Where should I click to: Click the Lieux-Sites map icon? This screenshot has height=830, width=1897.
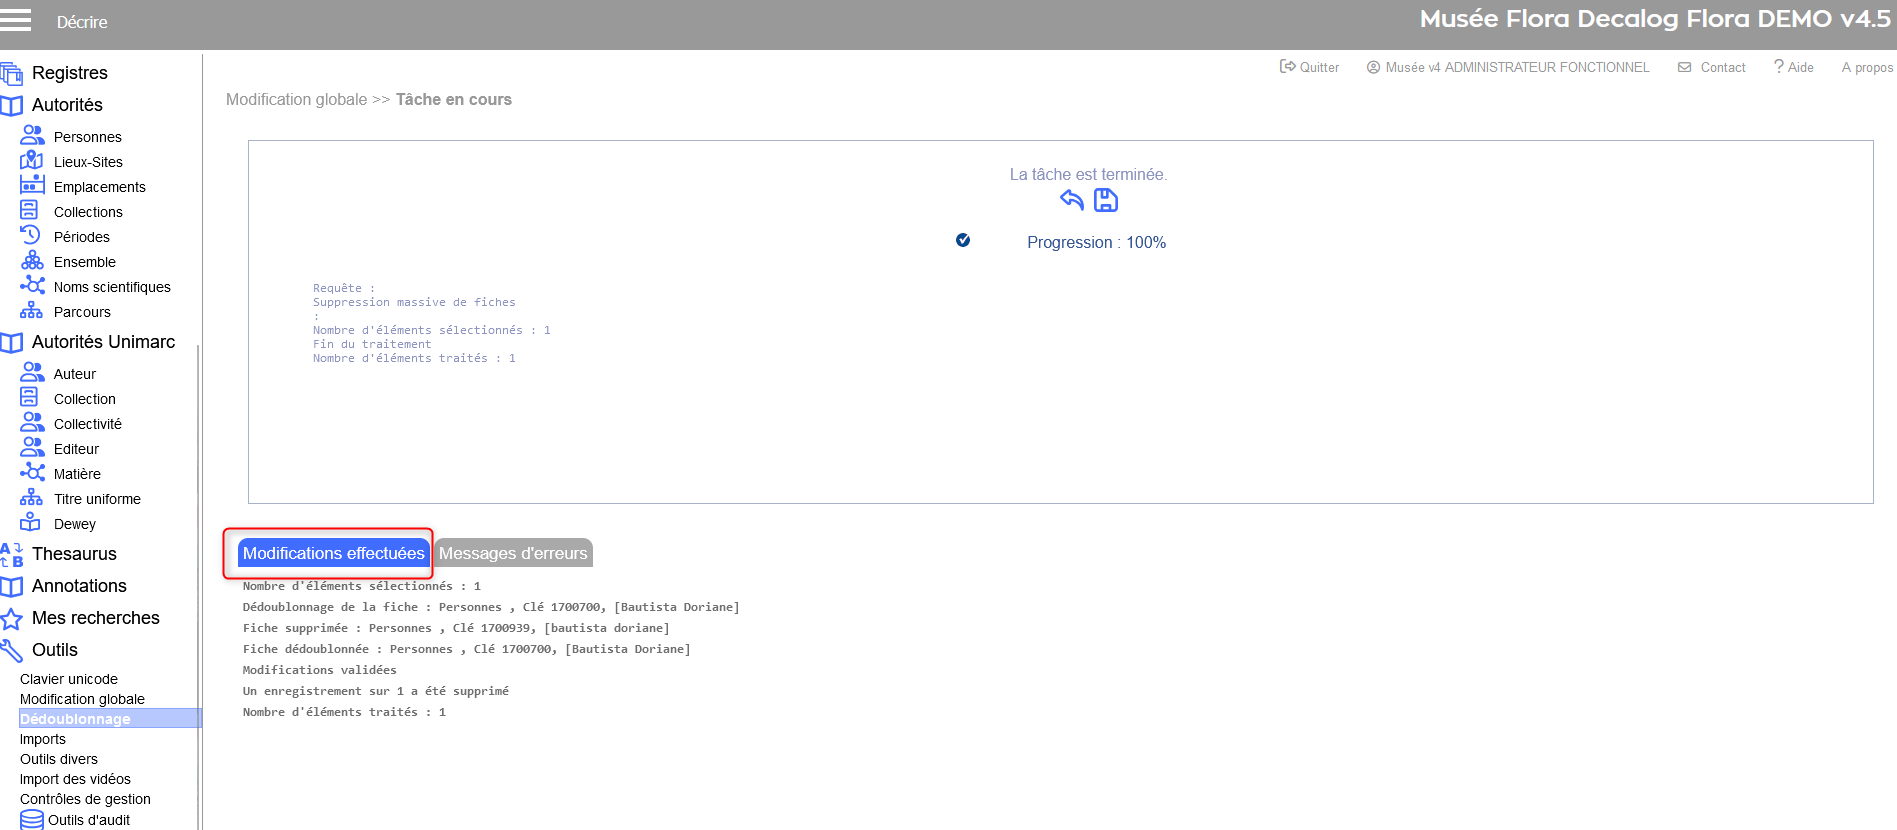(x=32, y=160)
